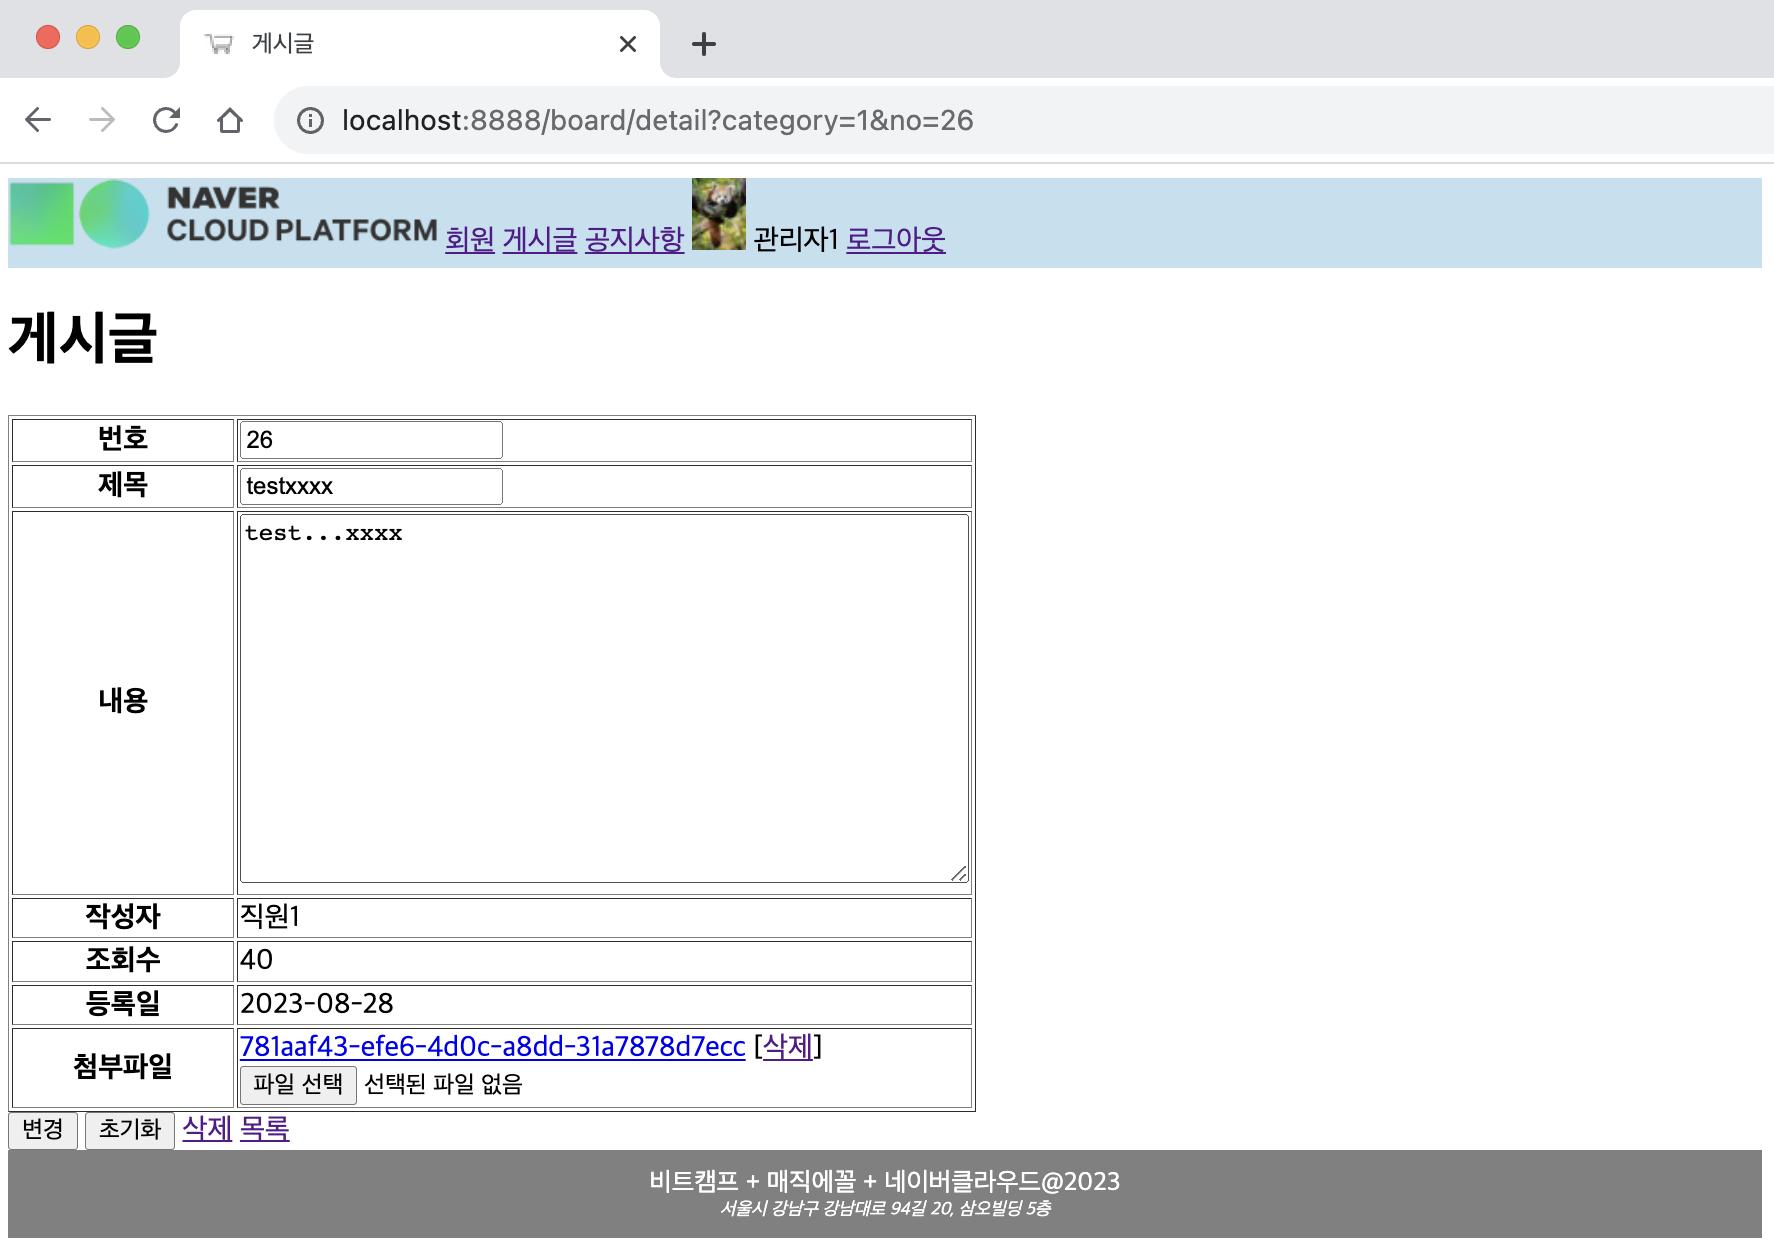
Task: Click the browser back arrow
Action: click(38, 120)
